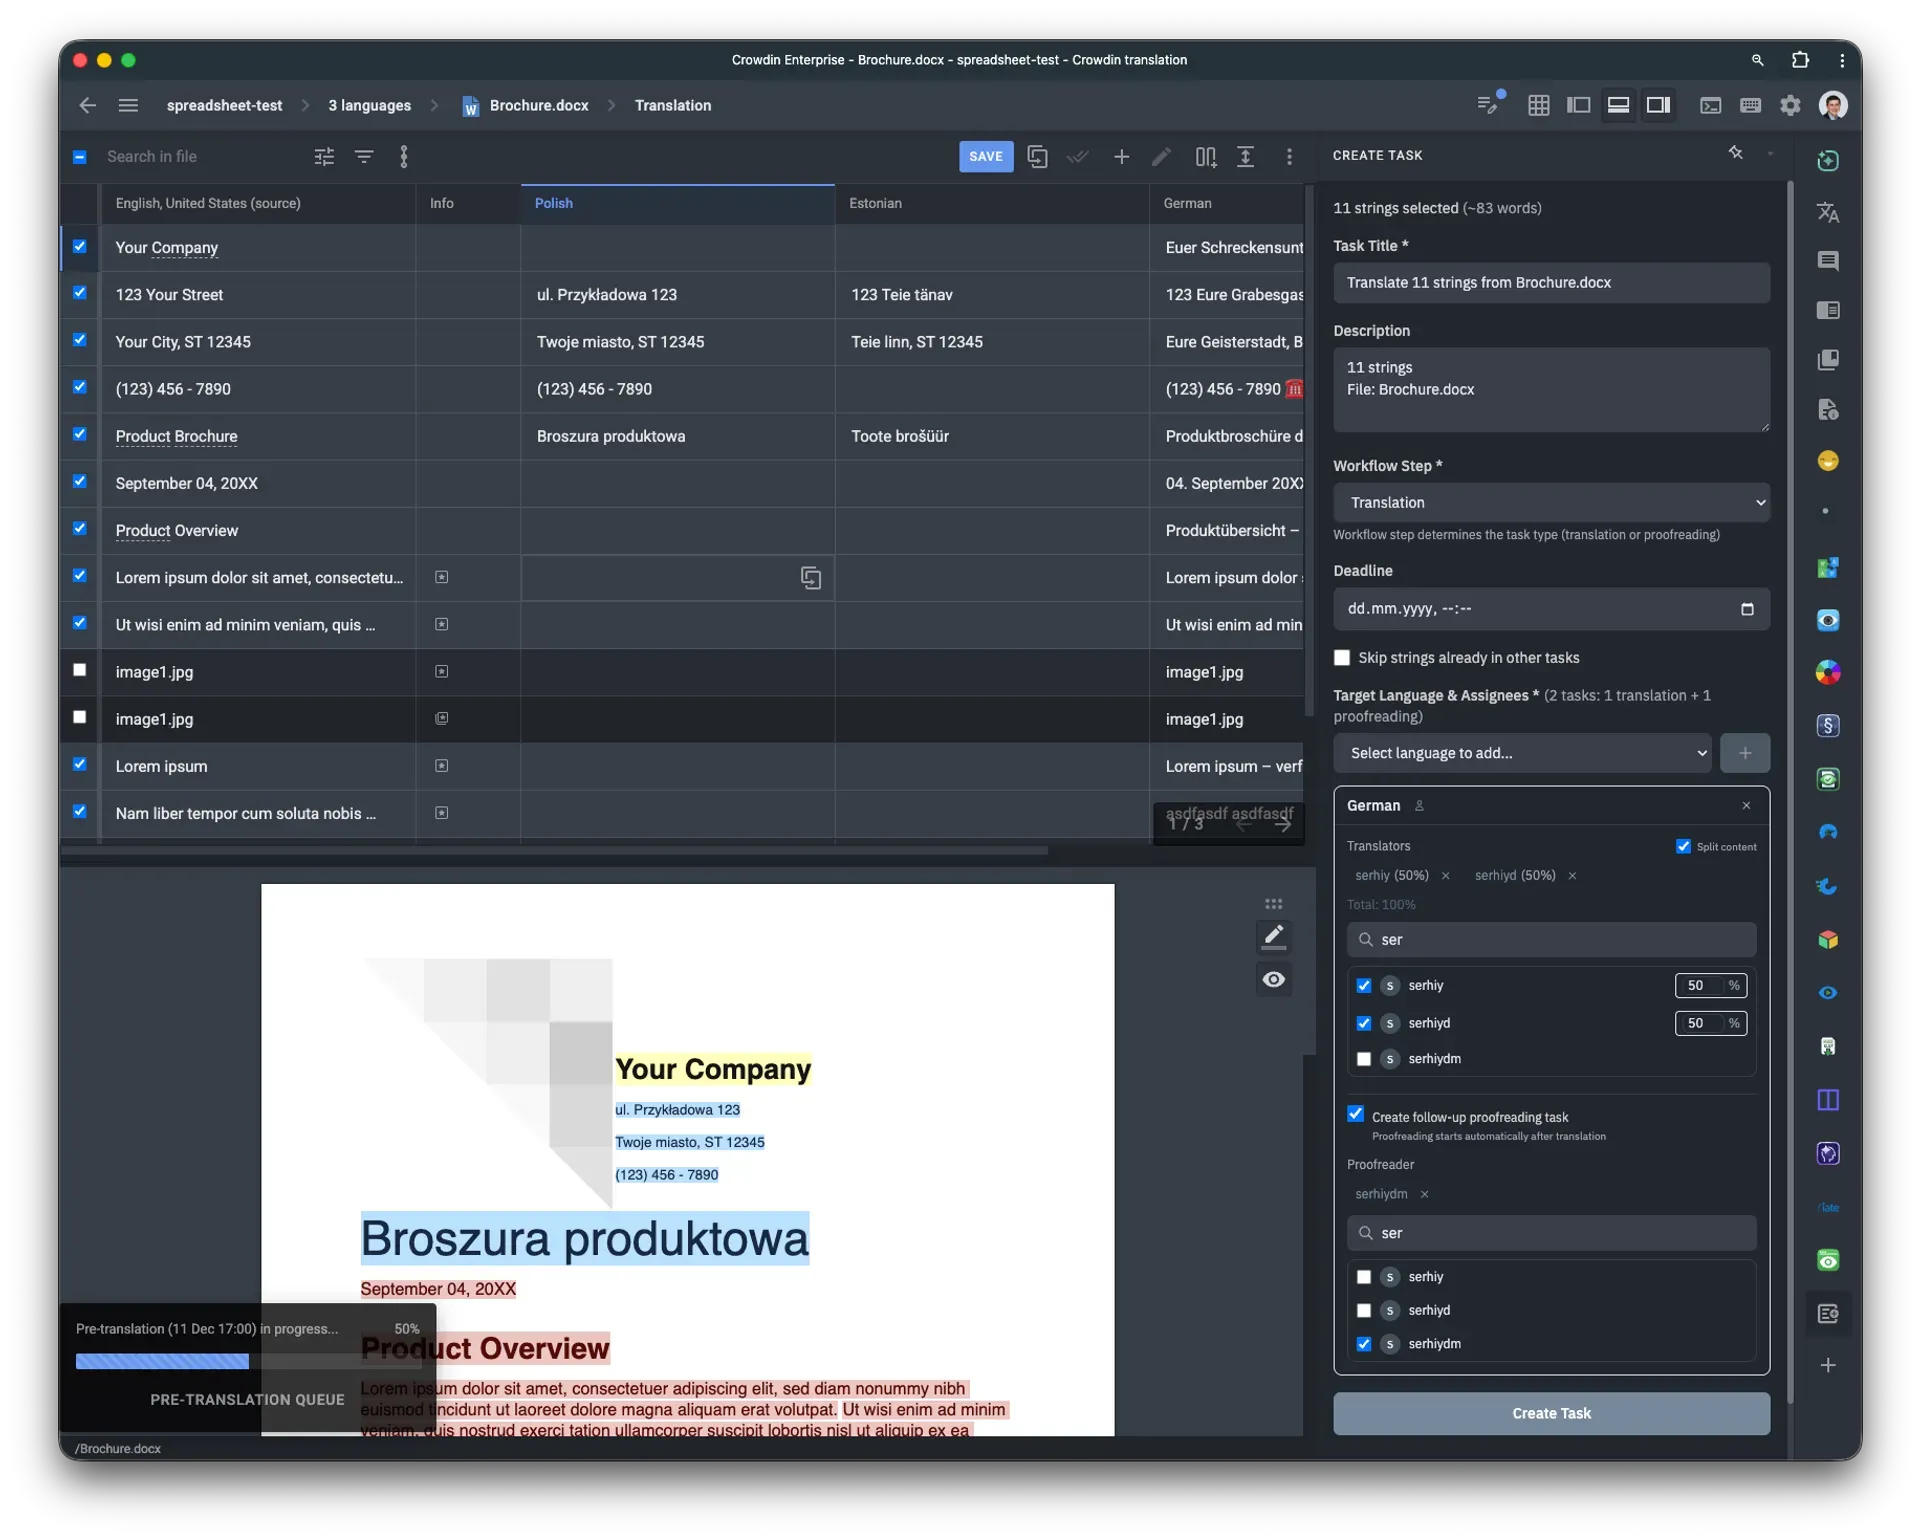
Task: Switch to the Polish column
Action: (554, 203)
